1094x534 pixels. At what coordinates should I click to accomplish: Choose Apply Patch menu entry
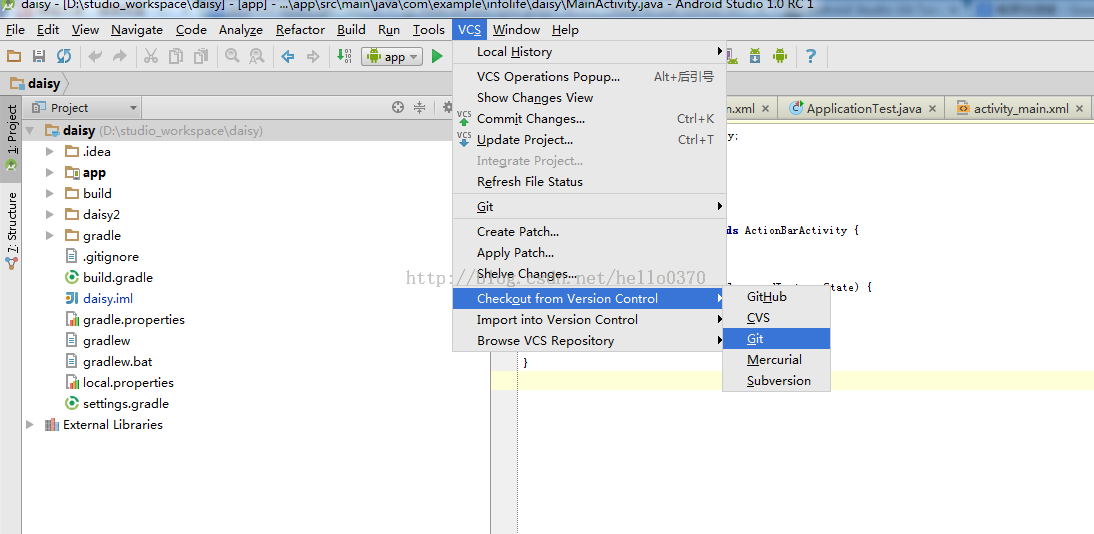click(x=590, y=253)
